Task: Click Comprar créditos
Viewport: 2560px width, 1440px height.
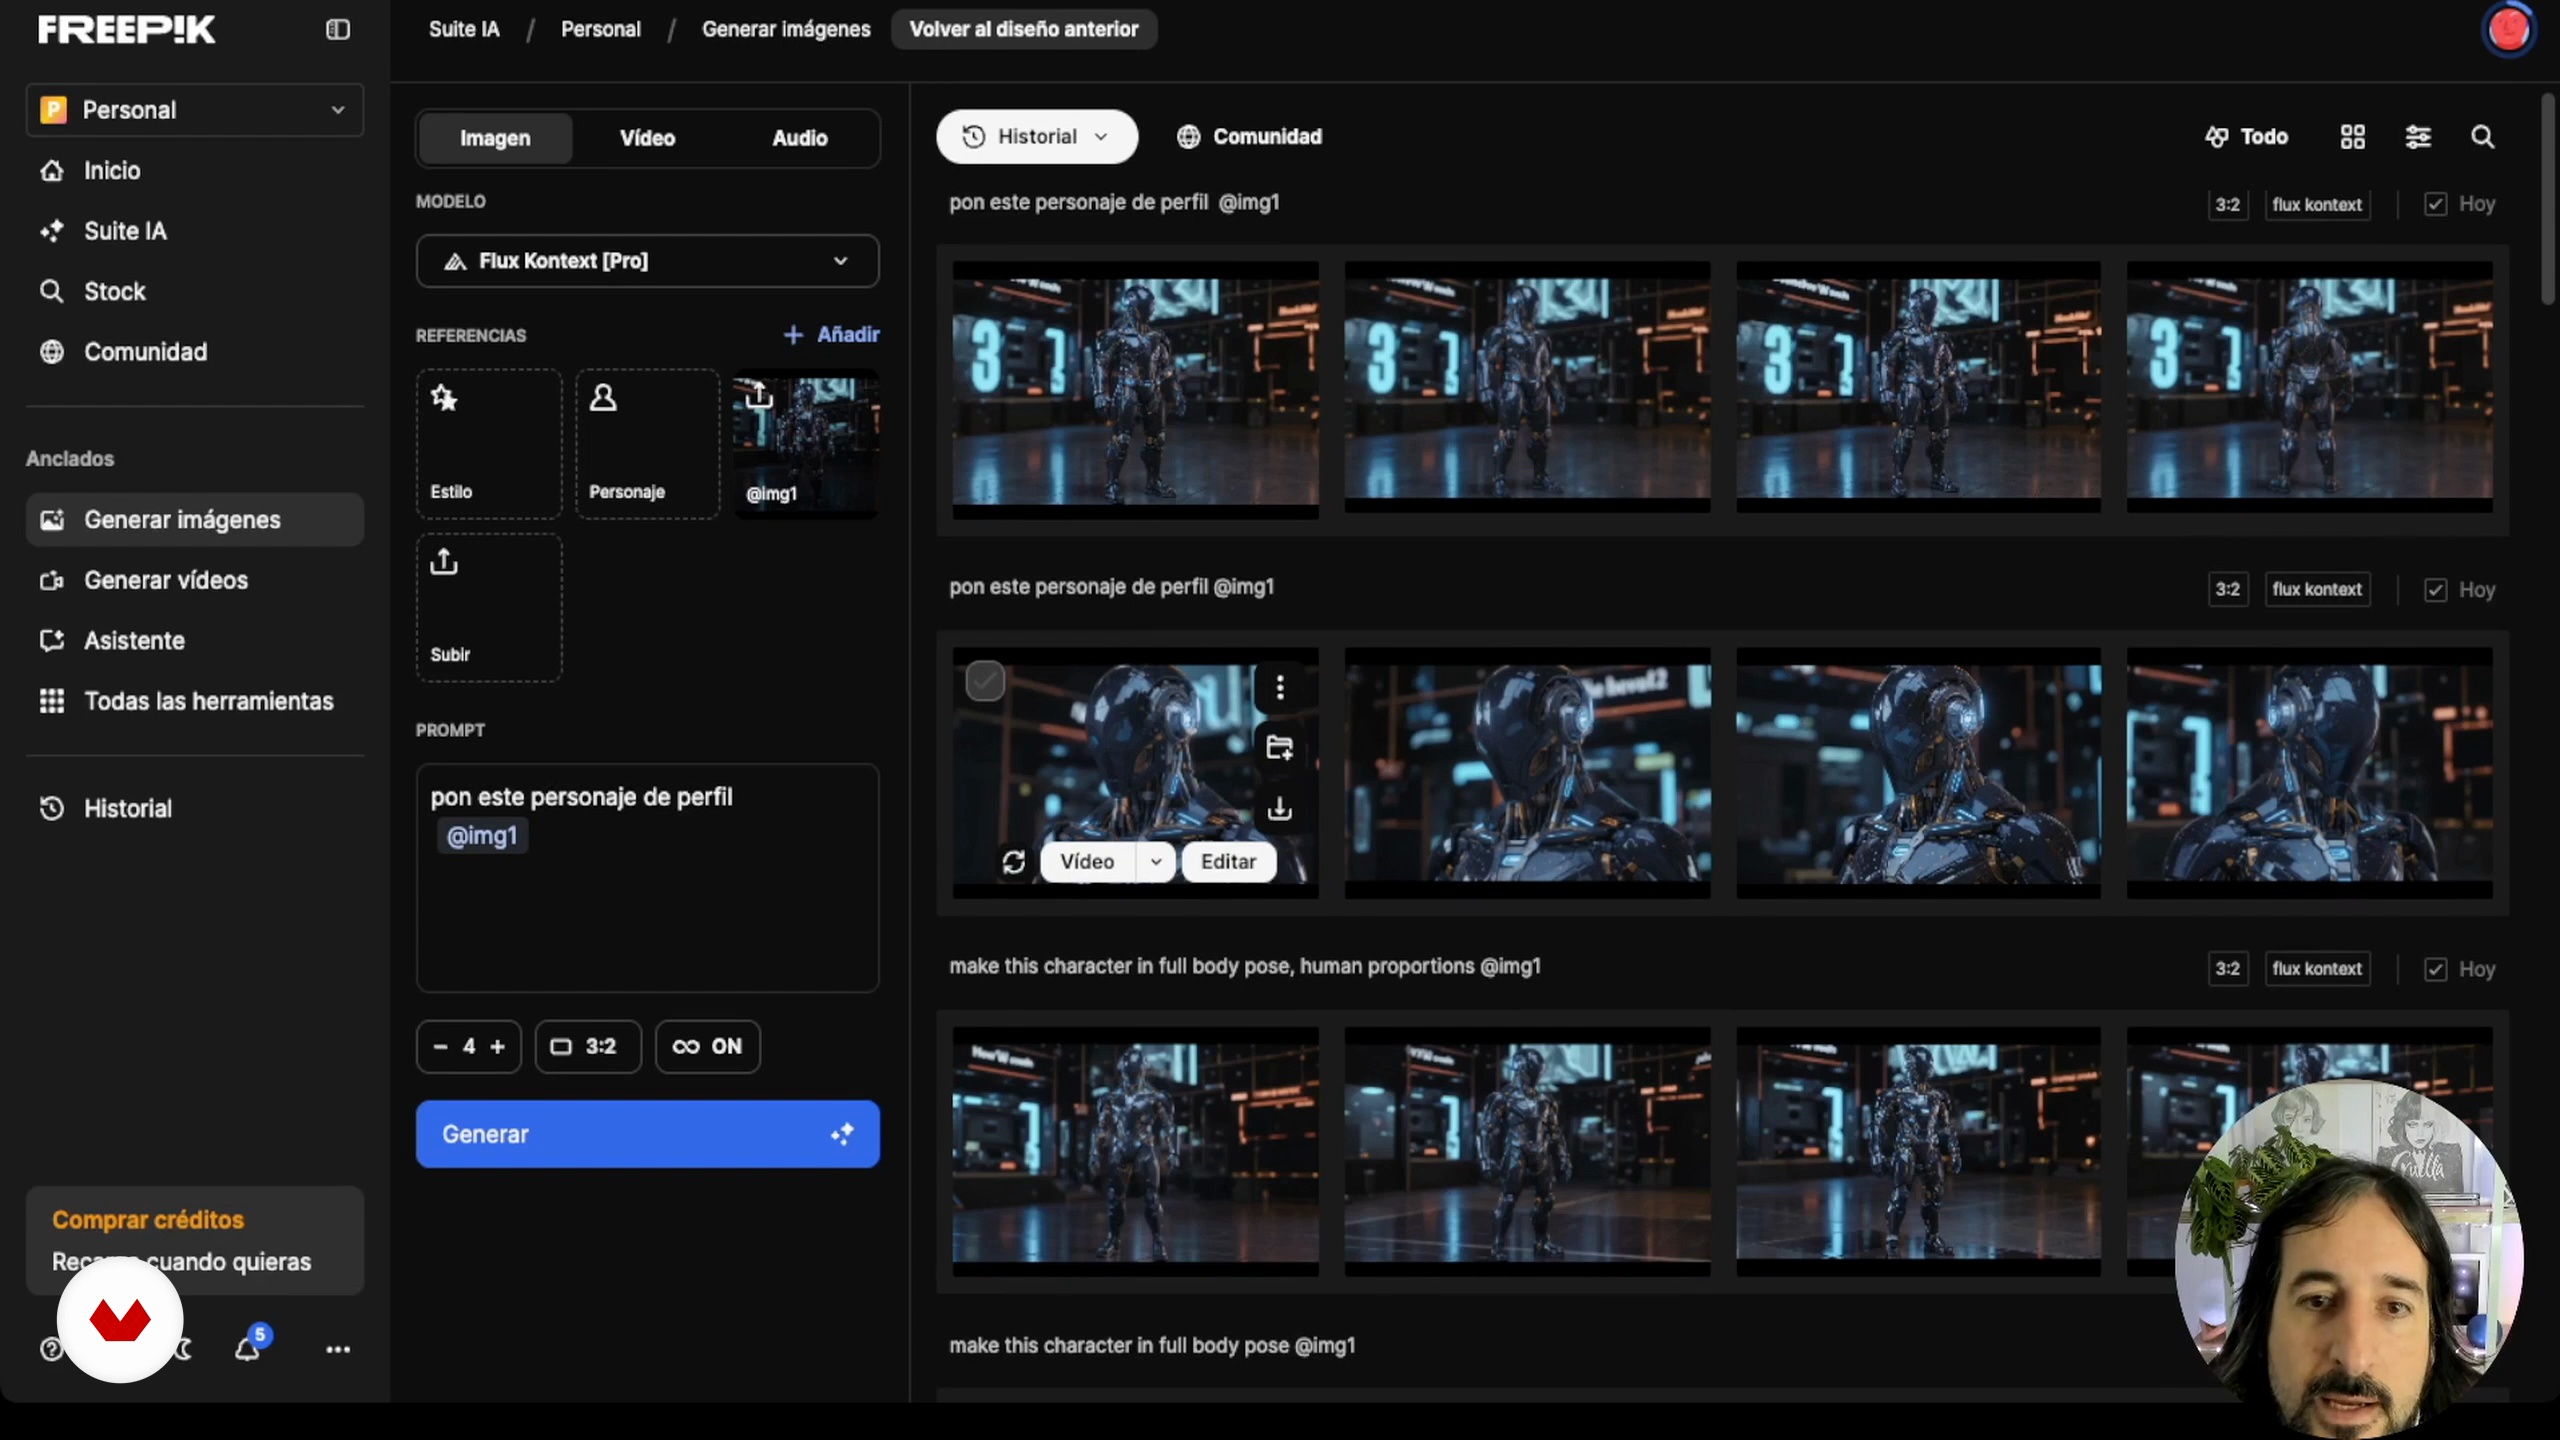Action: point(148,1220)
